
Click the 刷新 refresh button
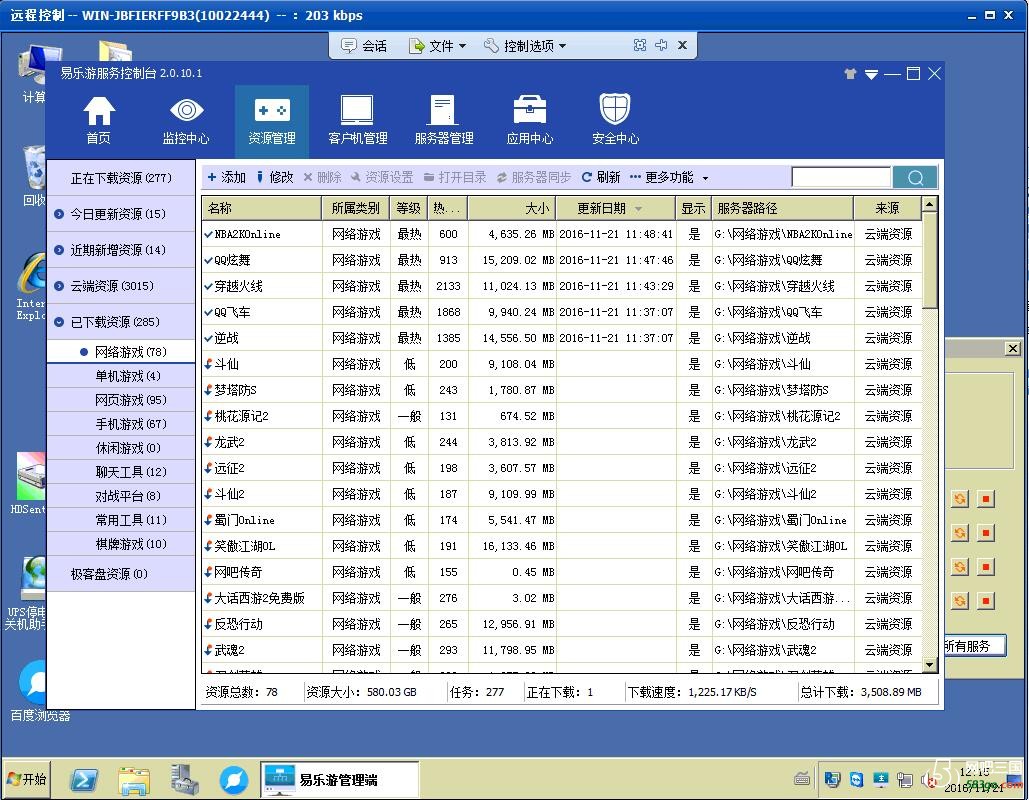click(601, 177)
